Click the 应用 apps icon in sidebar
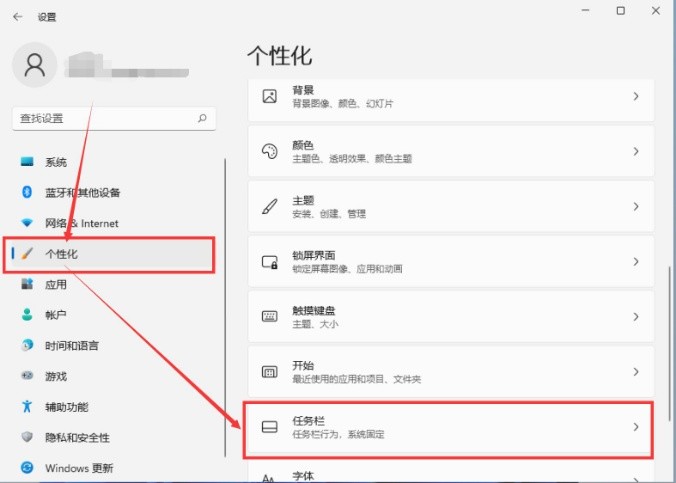This screenshot has width=676, height=483. tap(27, 284)
